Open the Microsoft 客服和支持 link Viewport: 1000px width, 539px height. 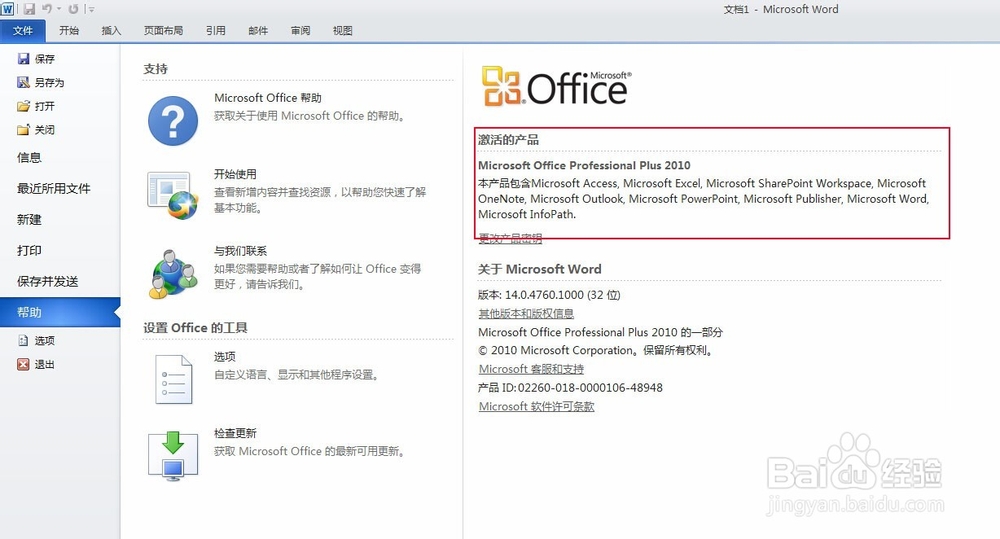coord(531,369)
